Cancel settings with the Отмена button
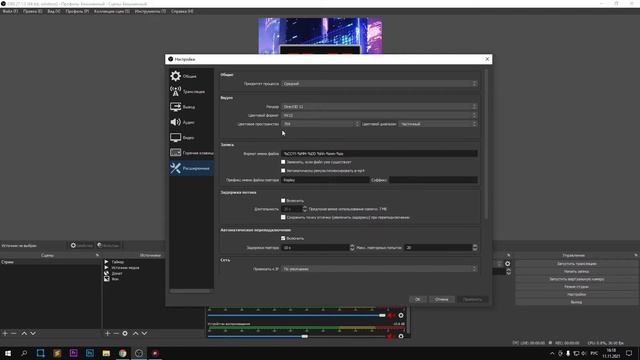 (442, 299)
